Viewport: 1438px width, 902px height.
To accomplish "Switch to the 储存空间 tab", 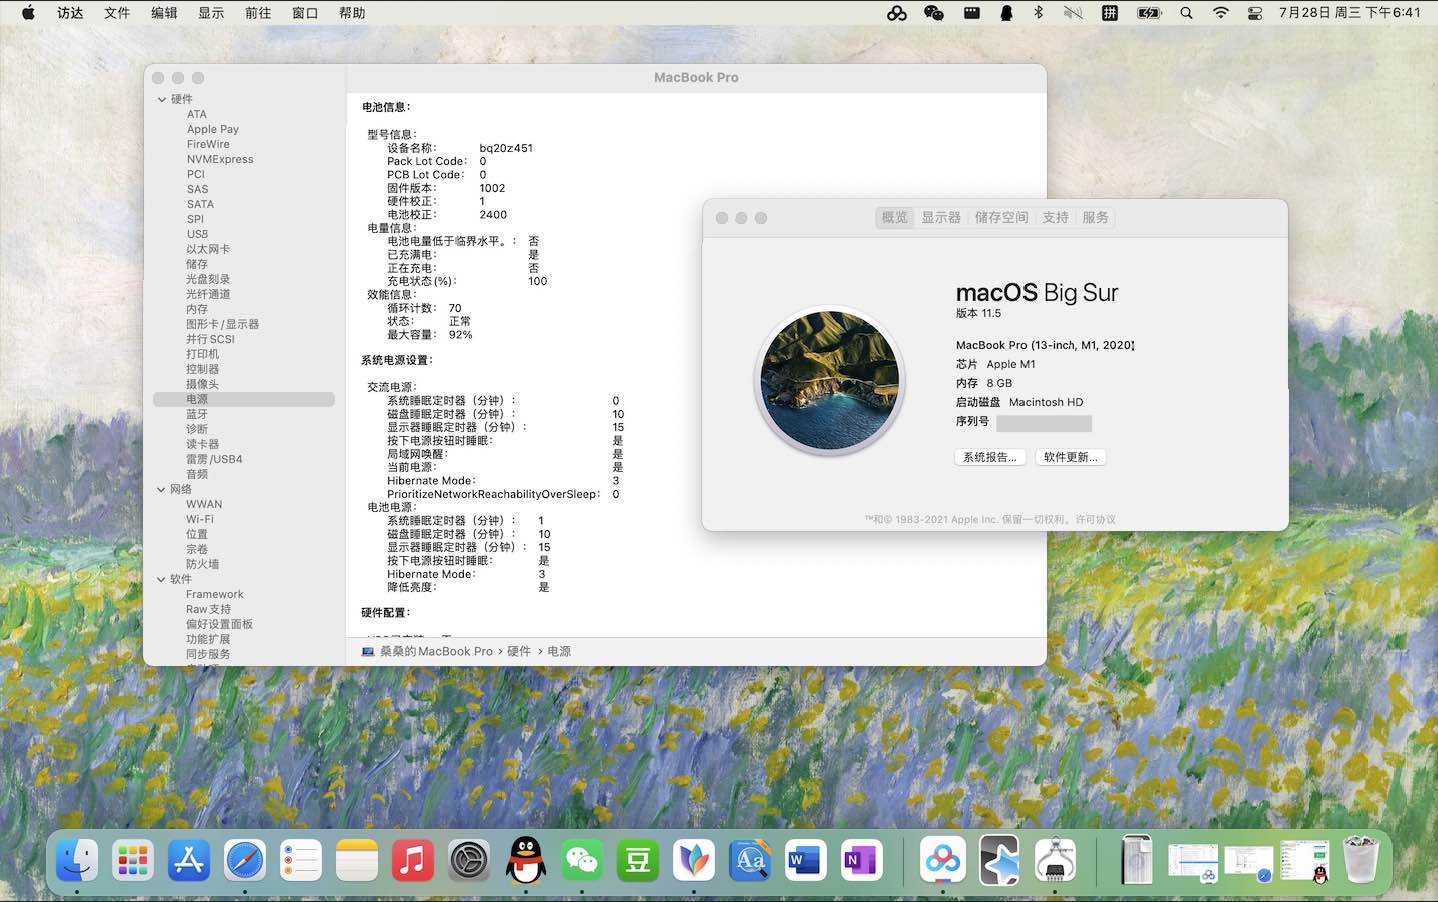I will click(1001, 217).
